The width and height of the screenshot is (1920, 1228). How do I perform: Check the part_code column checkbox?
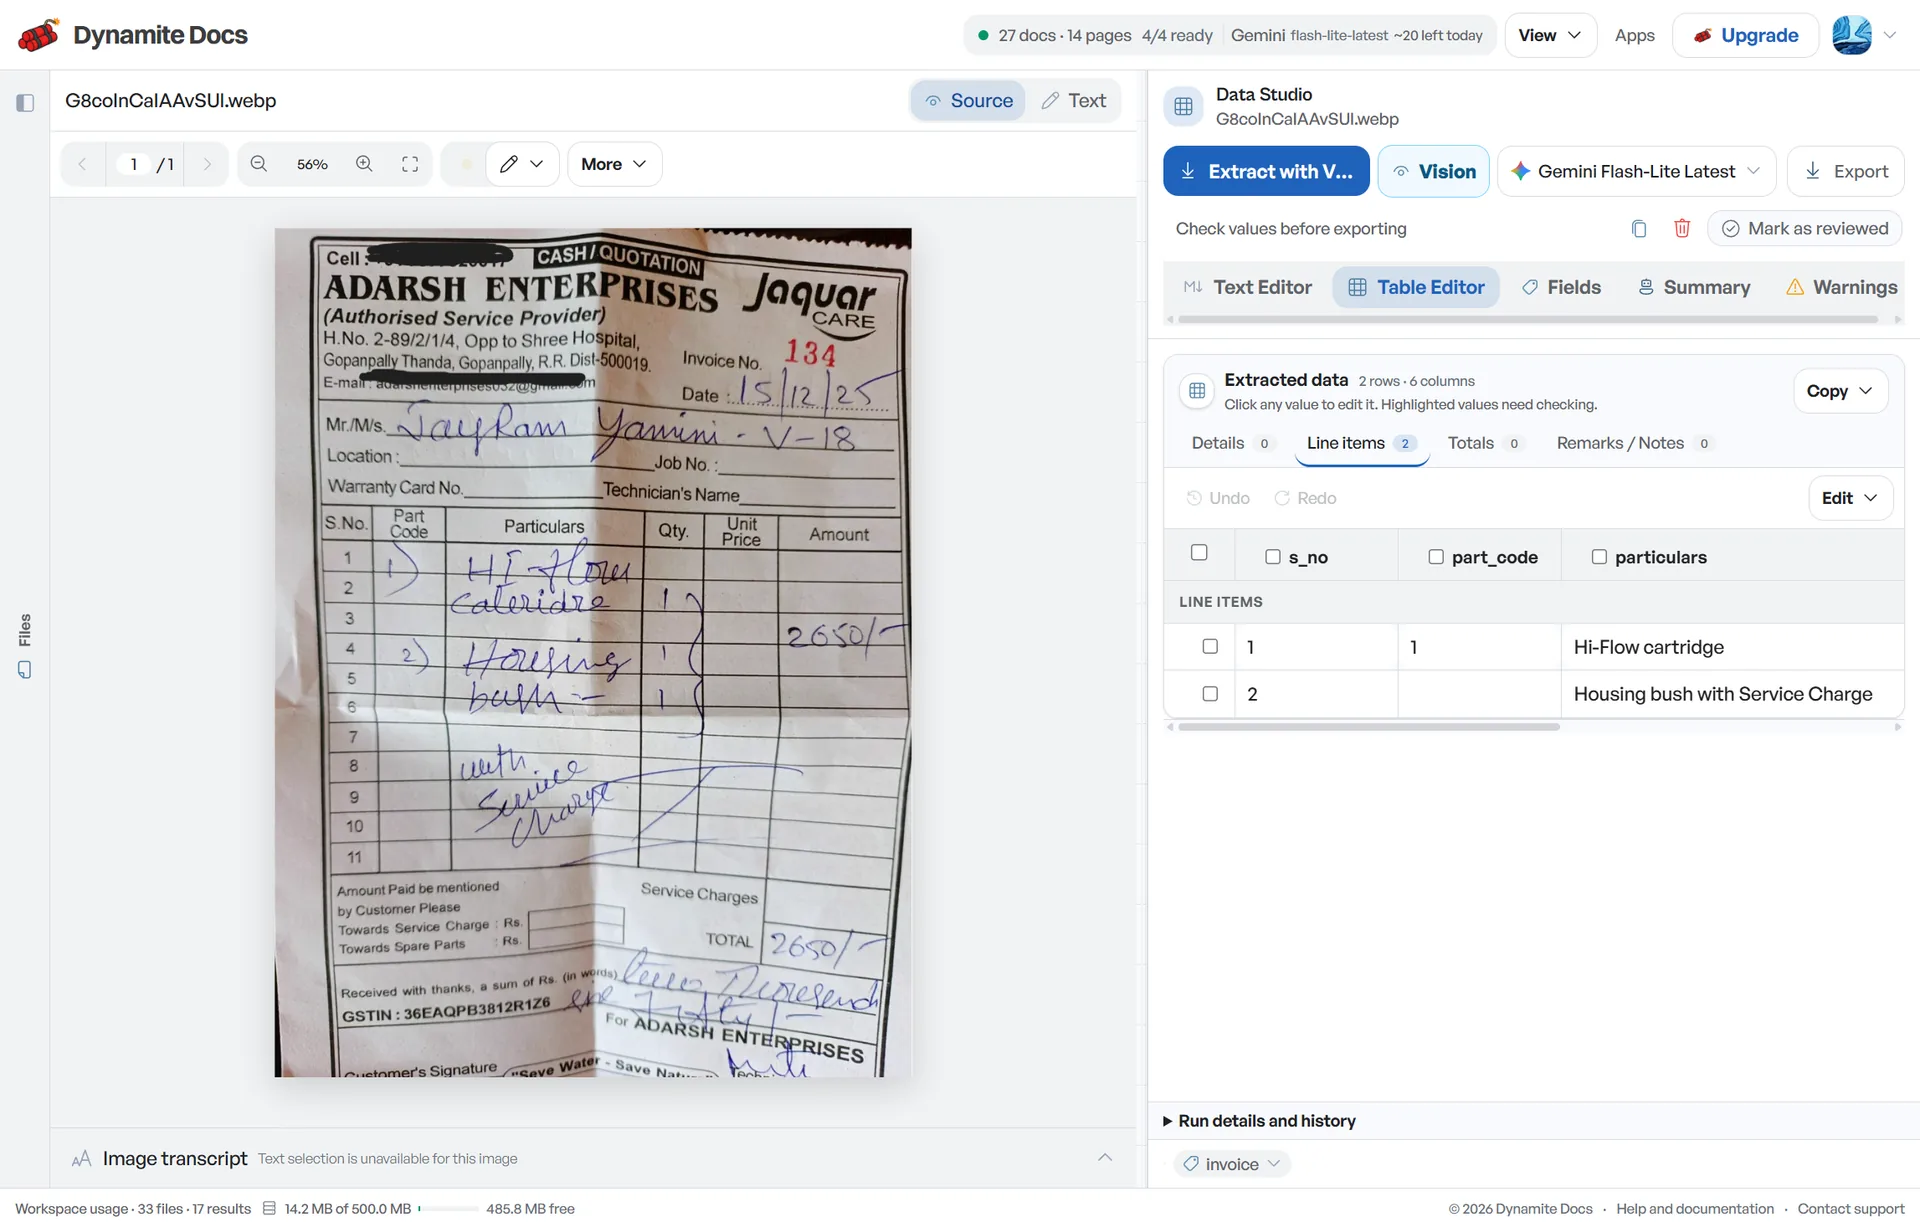click(1436, 557)
